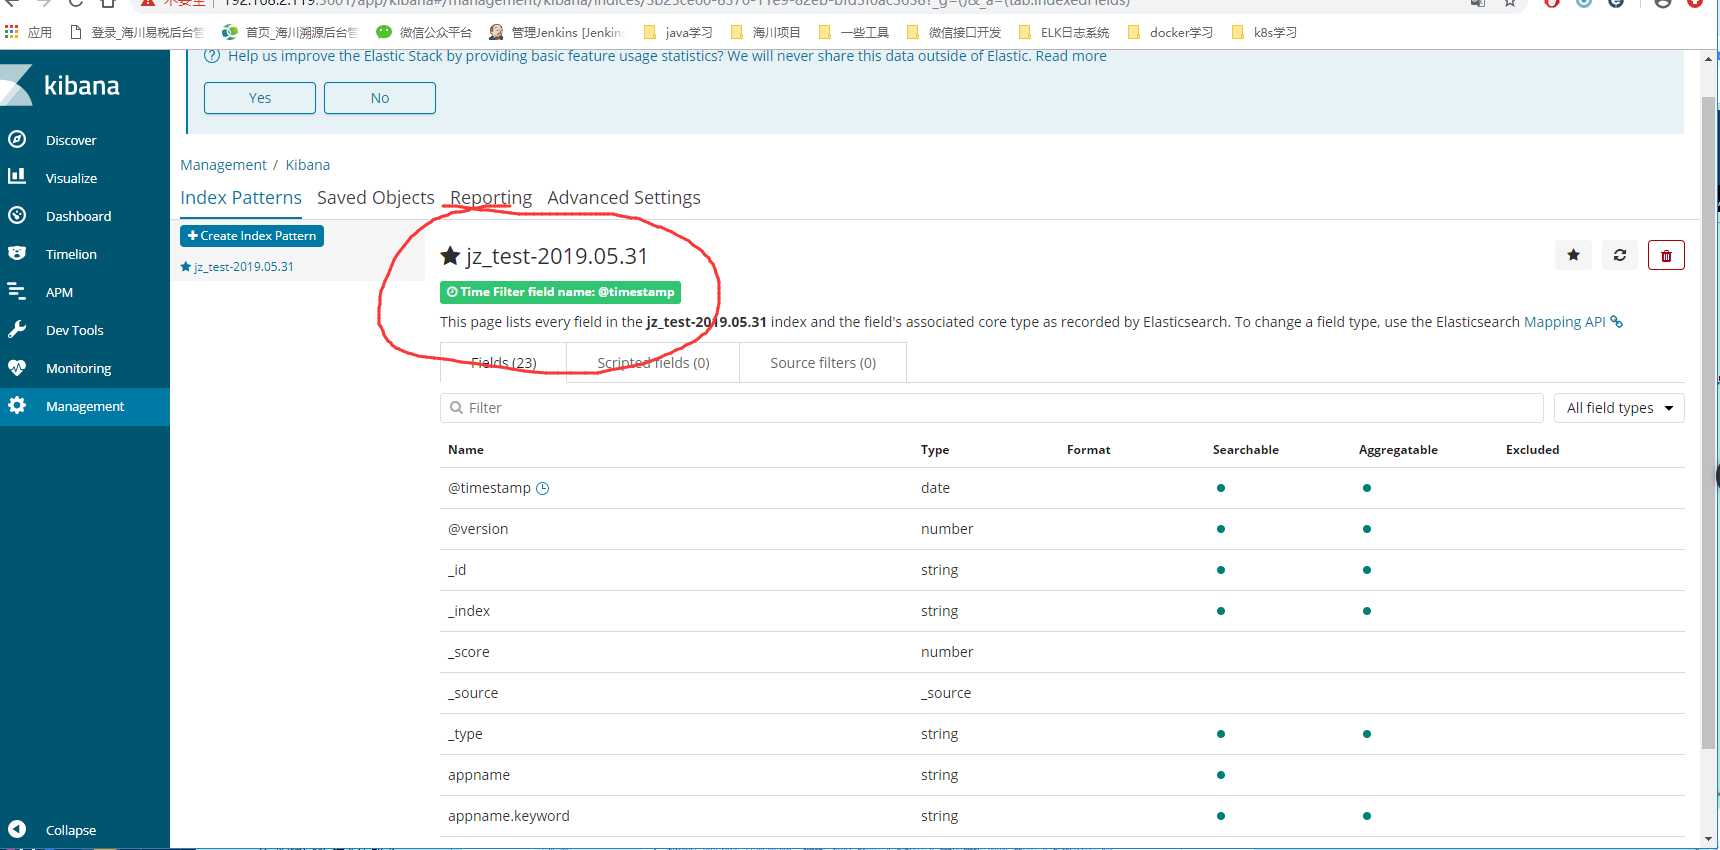Click the appname.keyword field name
The height and width of the screenshot is (850, 1720).
(x=509, y=816)
